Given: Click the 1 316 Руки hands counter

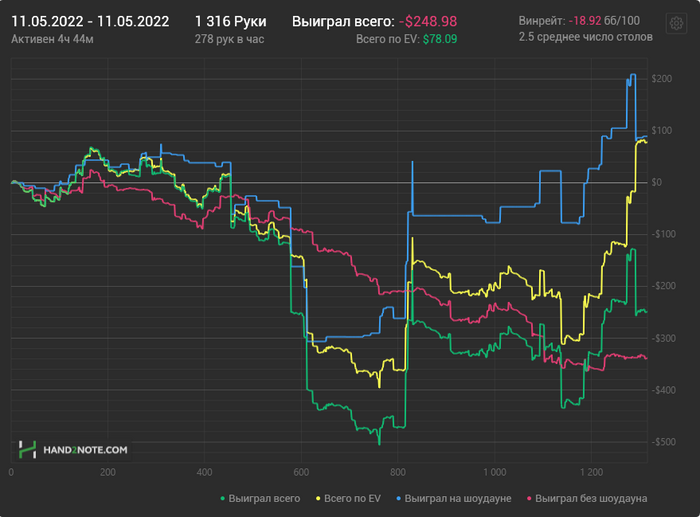Looking at the screenshot, I should click(x=230, y=21).
